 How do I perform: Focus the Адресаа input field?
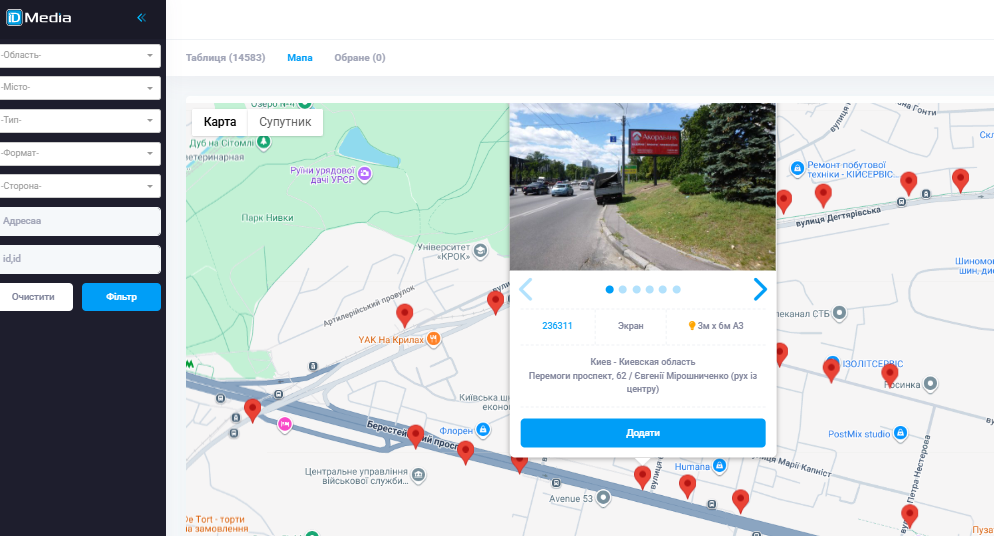[x=79, y=221]
